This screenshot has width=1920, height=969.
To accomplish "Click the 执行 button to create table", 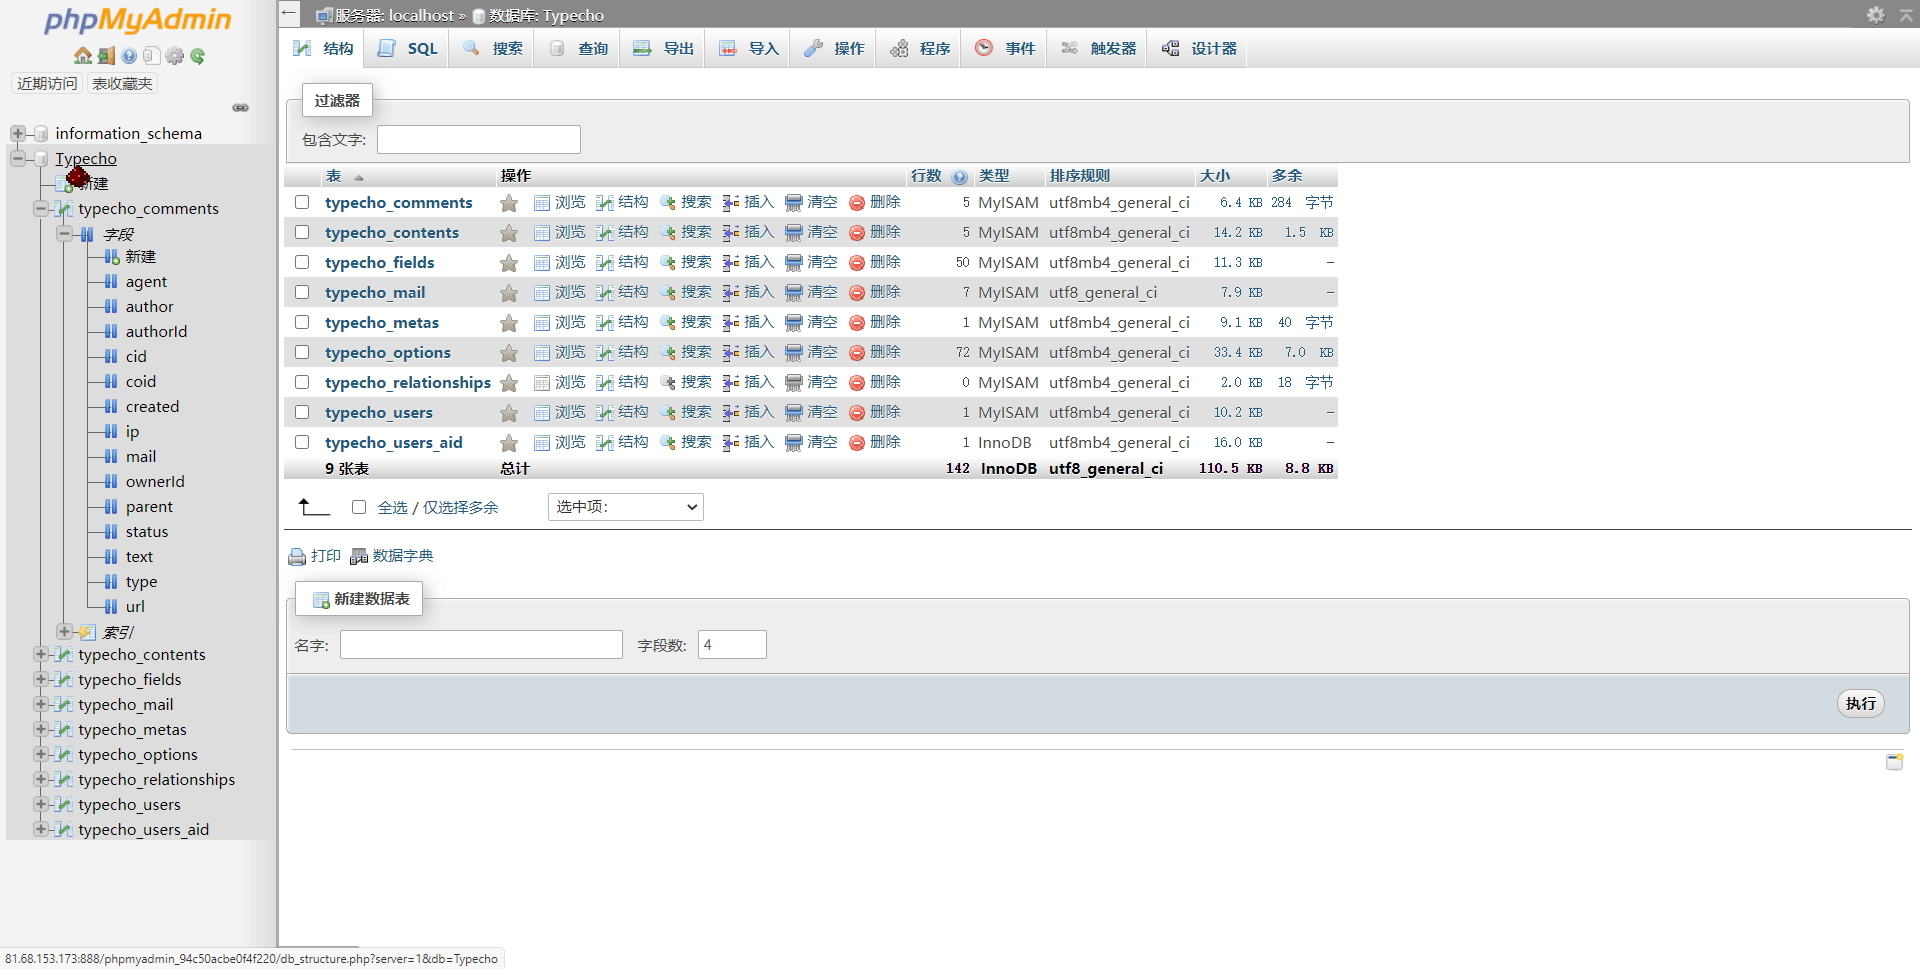I will point(1861,704).
